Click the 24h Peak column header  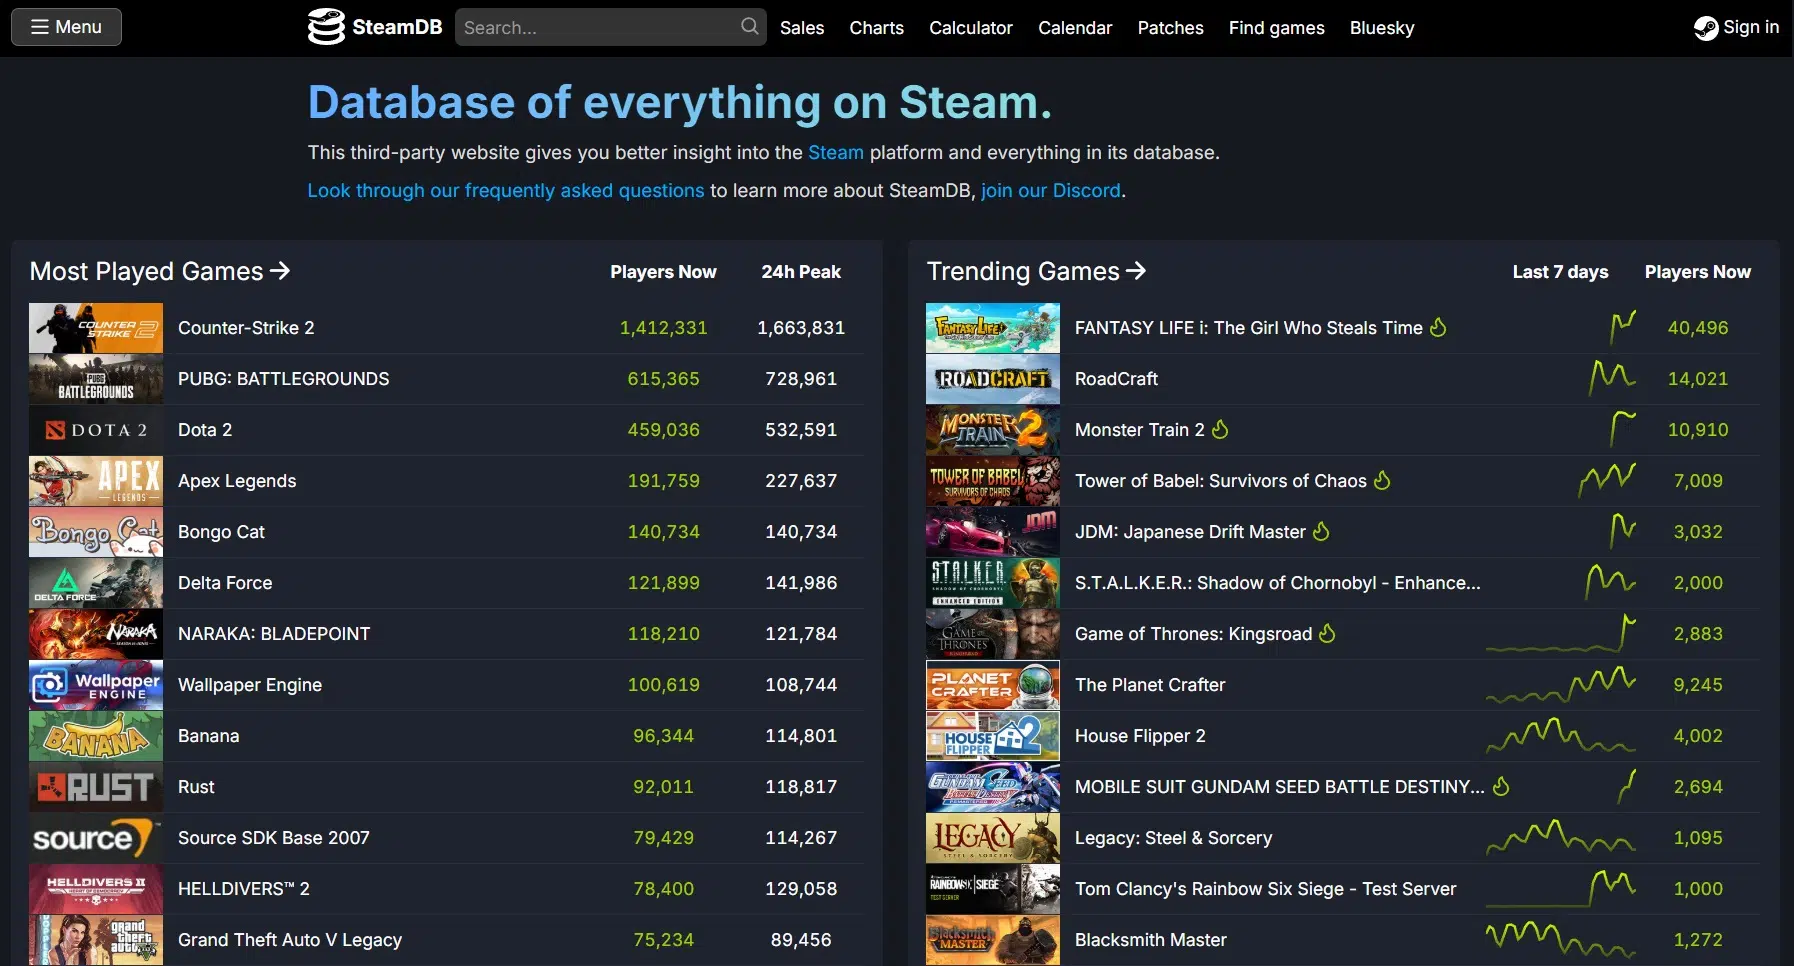click(x=801, y=272)
